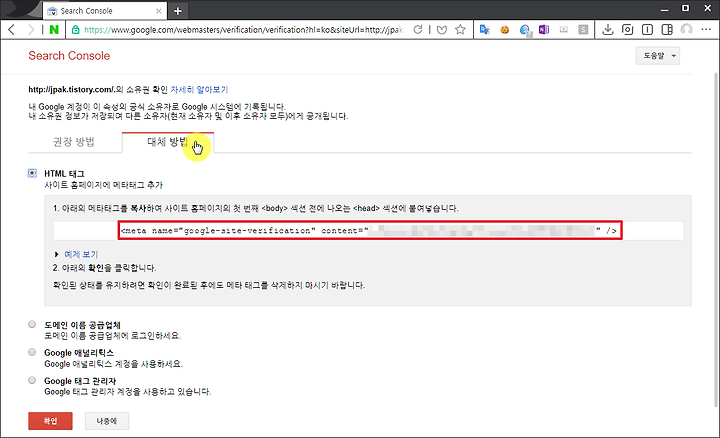Click the 도메인 이름 공급업체에 로그인하세요 text
The width and height of the screenshot is (720, 438).
point(112,336)
